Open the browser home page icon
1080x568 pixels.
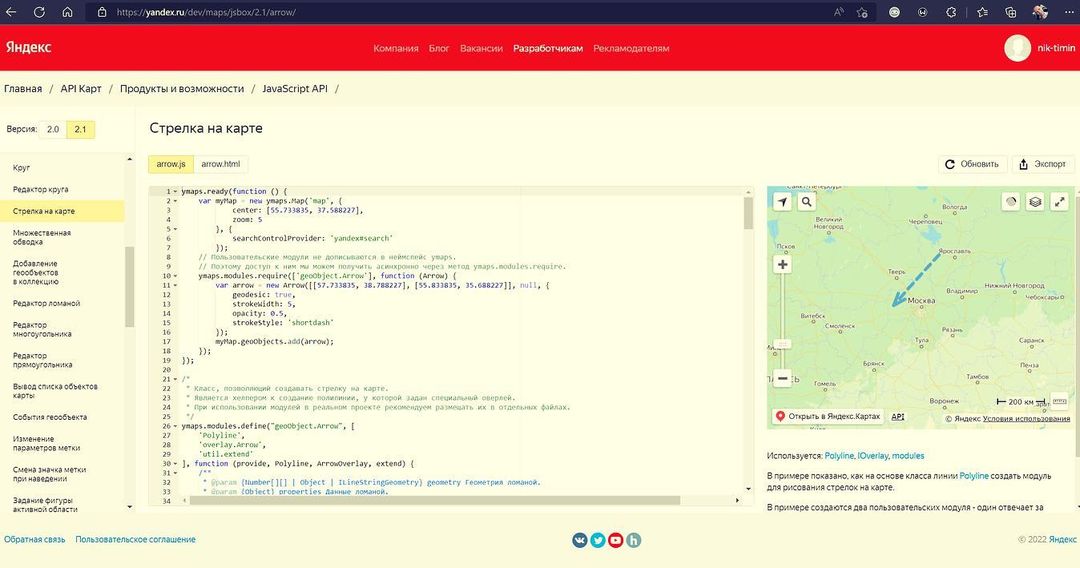[x=67, y=12]
